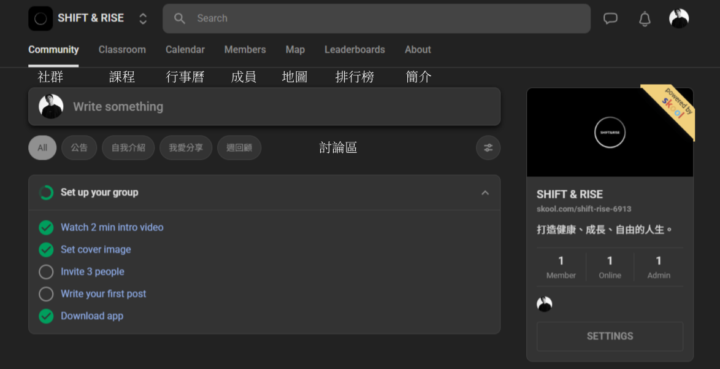Viewport: 720px width, 369px height.
Task: Collapse the Set up your group panel
Action: pos(485,193)
